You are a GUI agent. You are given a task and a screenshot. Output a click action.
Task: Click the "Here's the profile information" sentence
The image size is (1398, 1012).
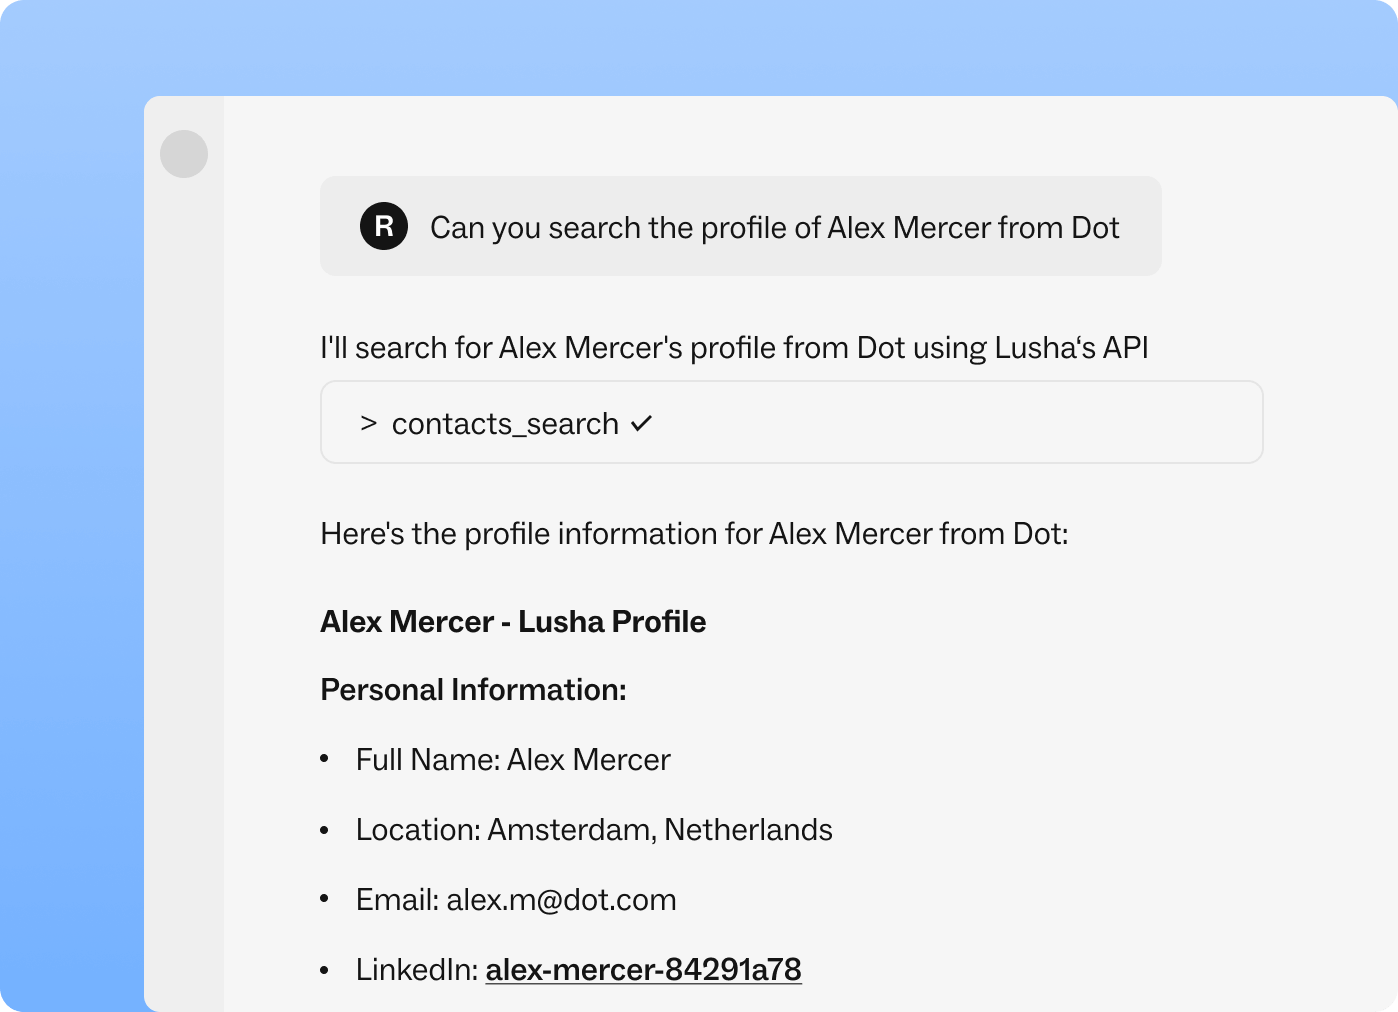coord(694,534)
